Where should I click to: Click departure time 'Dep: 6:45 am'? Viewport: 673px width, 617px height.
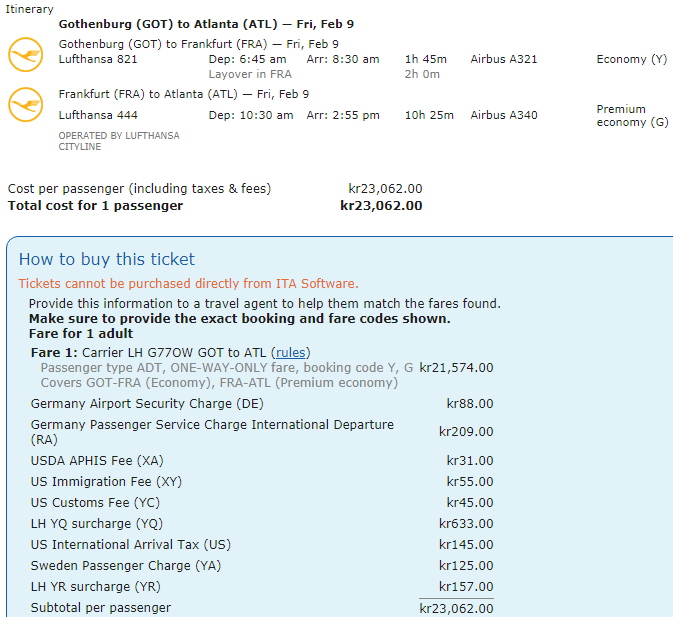point(247,59)
